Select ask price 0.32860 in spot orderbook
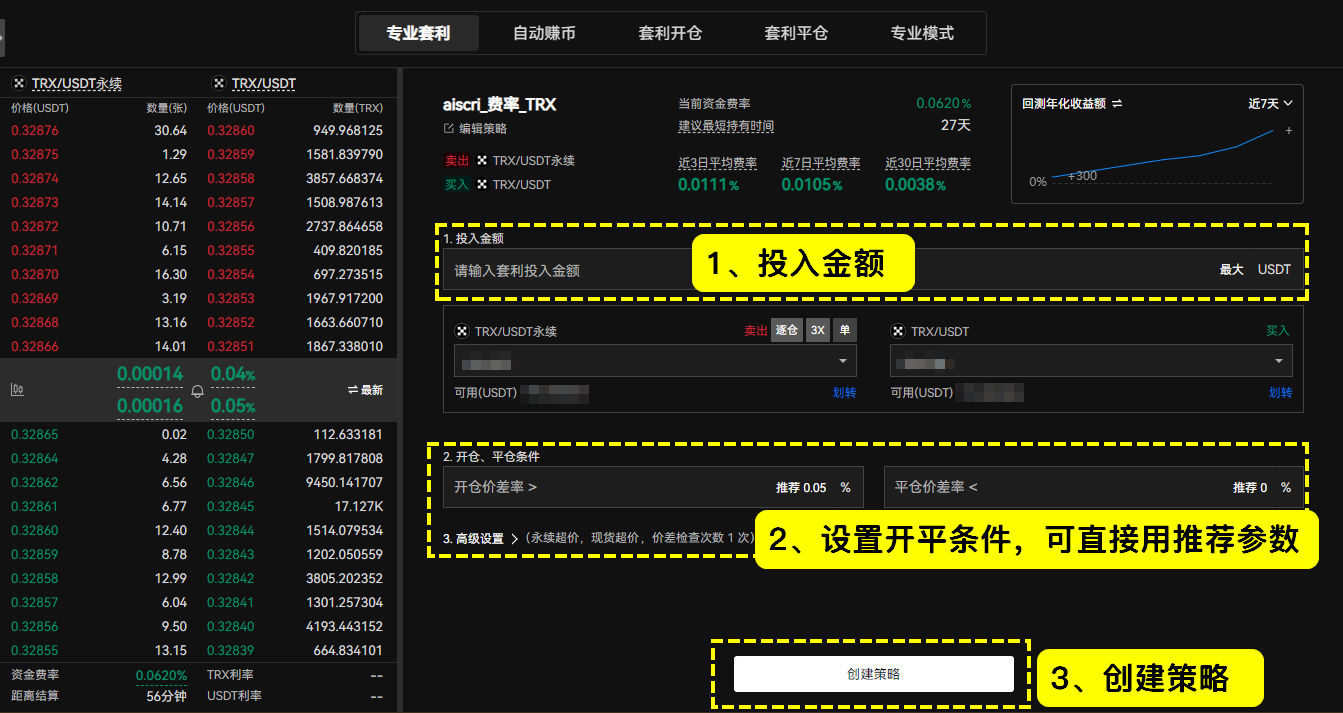1343x713 pixels. [231, 131]
